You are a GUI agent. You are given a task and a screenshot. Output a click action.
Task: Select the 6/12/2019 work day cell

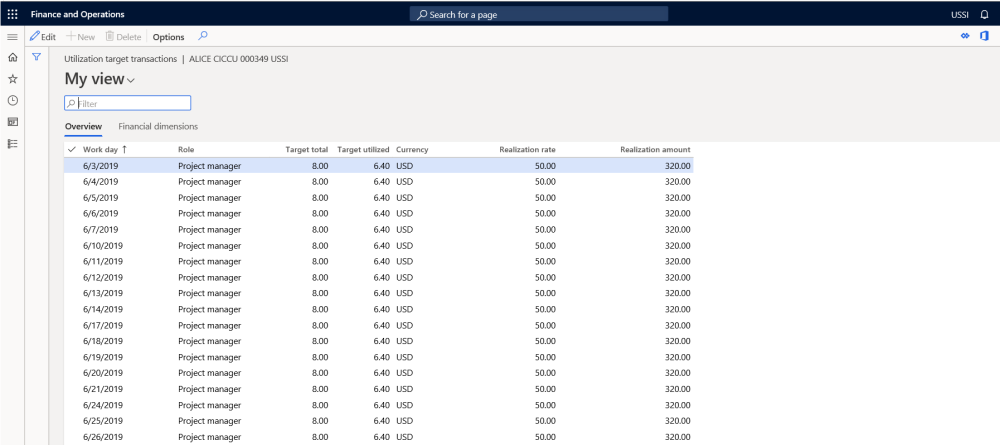(103, 277)
